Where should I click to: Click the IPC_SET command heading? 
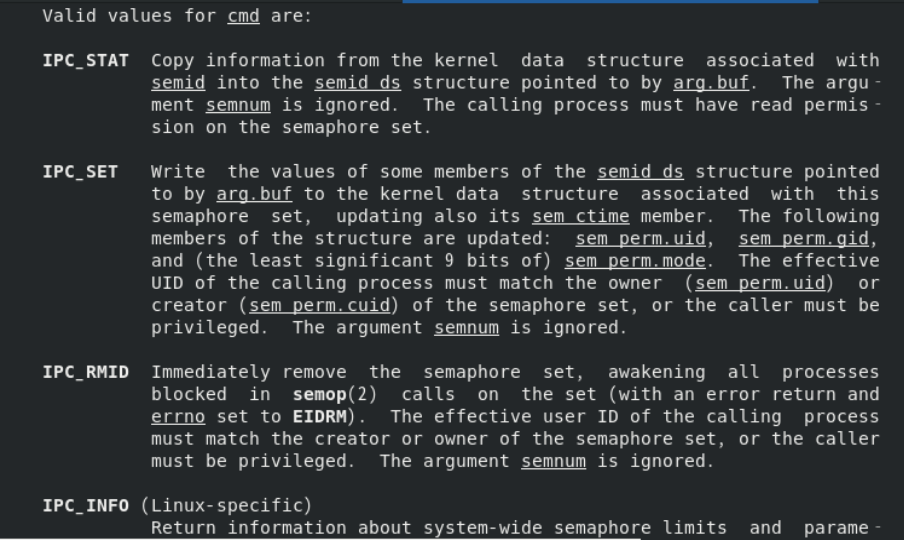coord(79,172)
